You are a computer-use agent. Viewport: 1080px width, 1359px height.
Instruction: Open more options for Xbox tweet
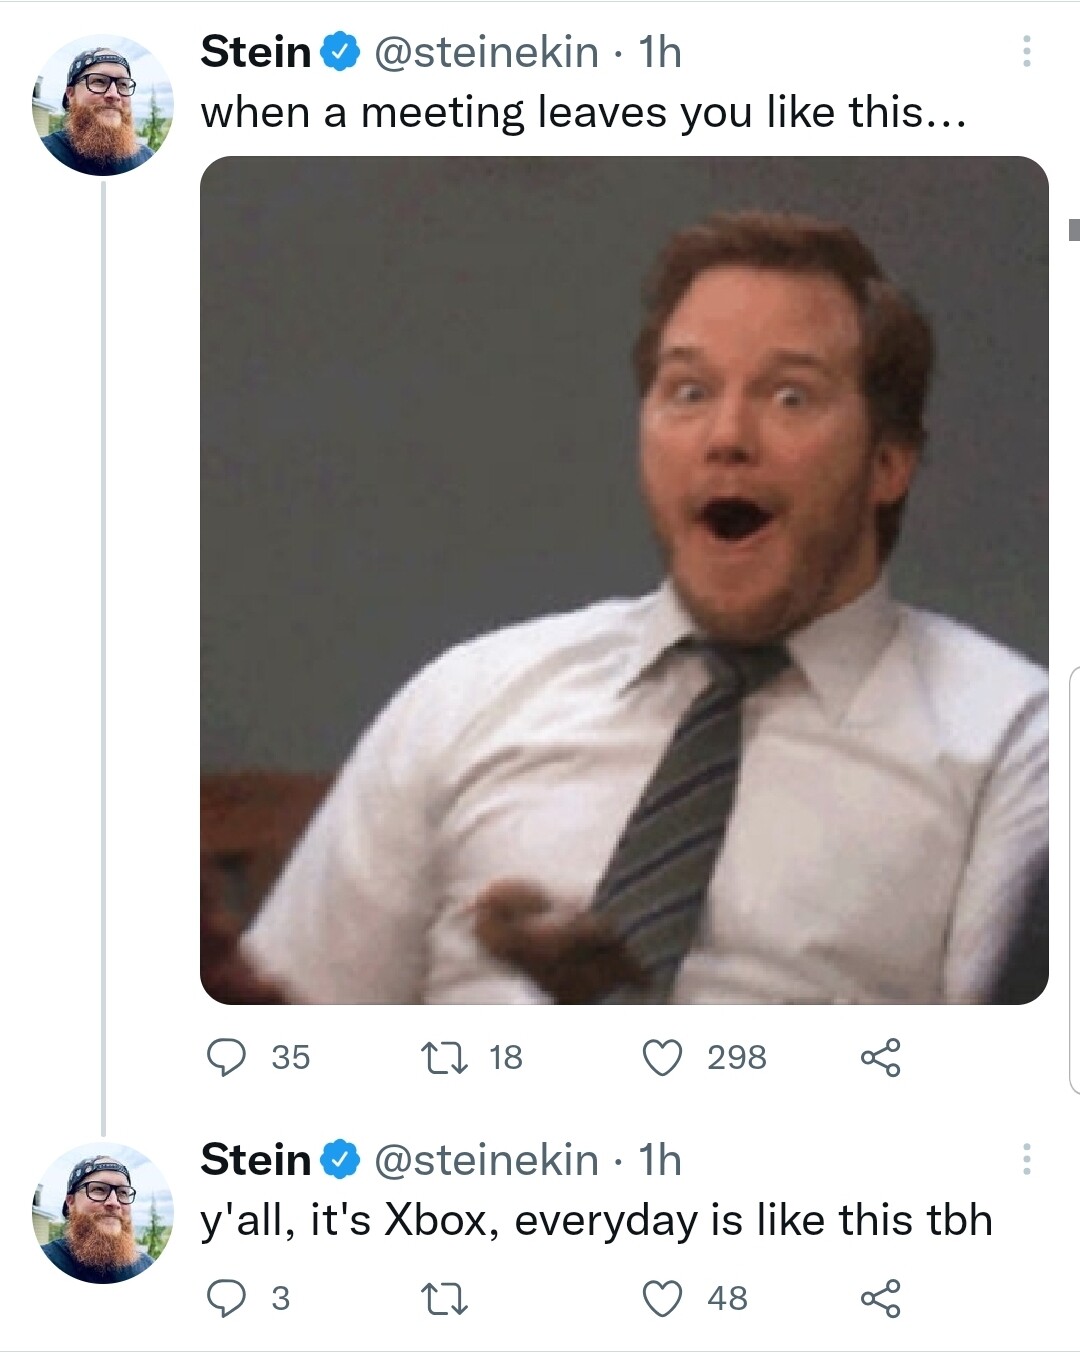coord(1026,1160)
